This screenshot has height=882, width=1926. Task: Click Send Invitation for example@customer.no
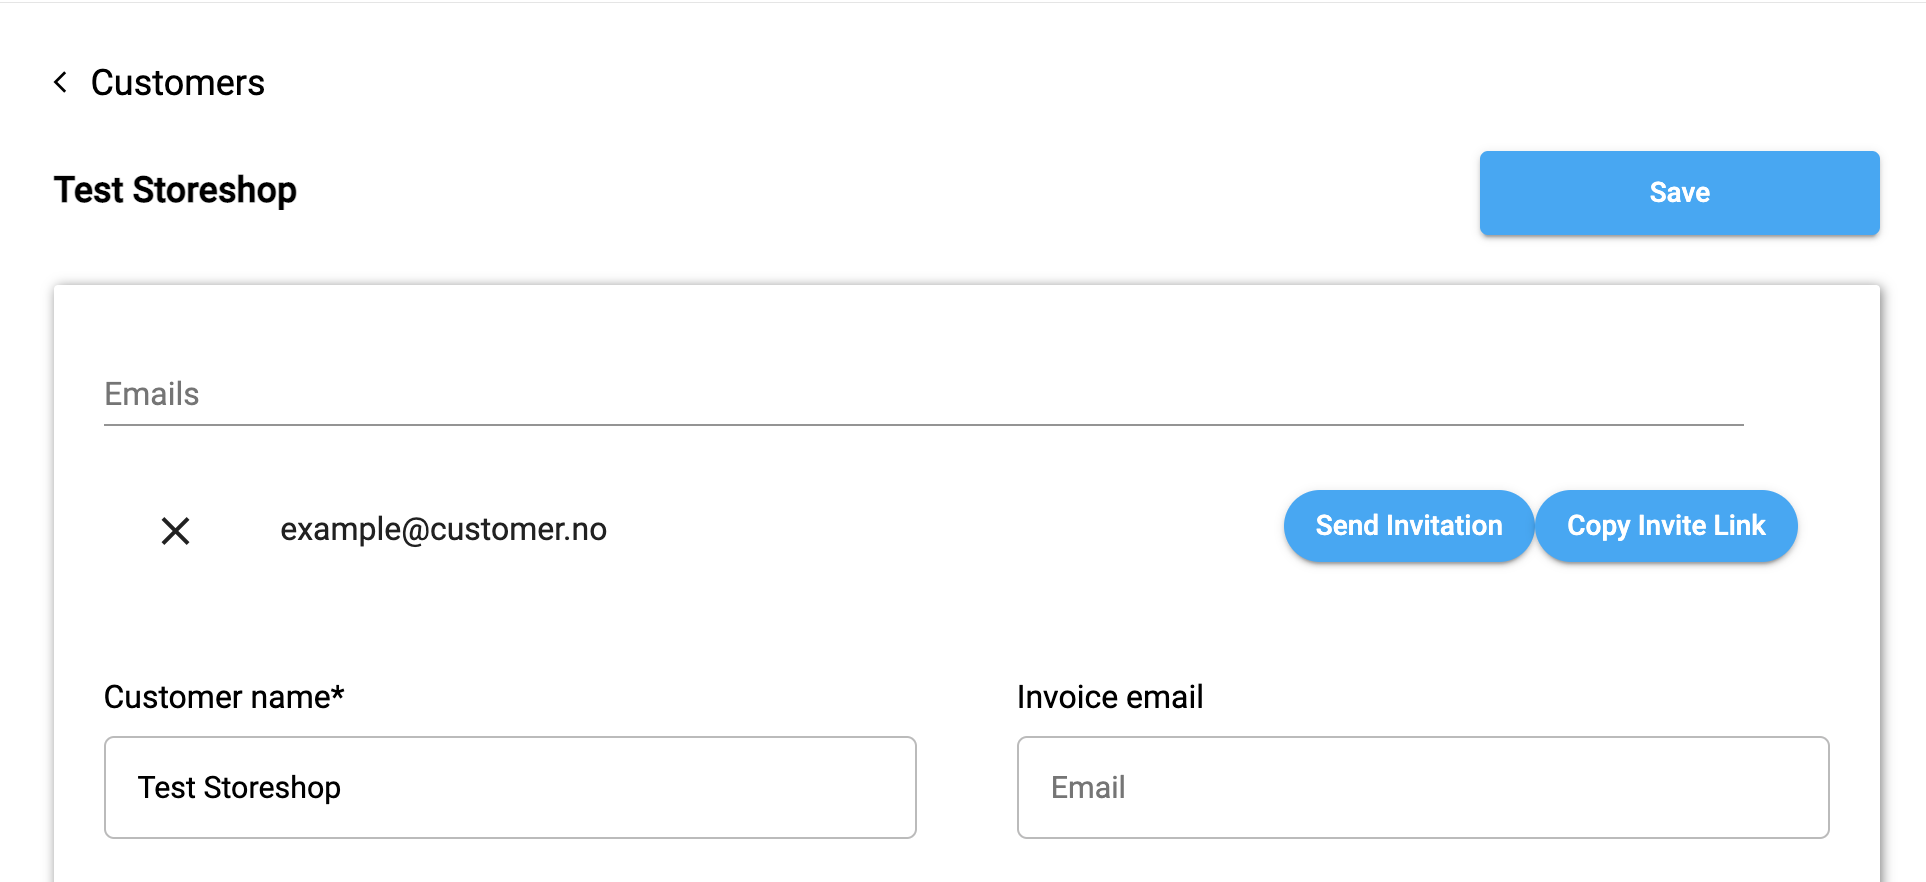click(1408, 526)
